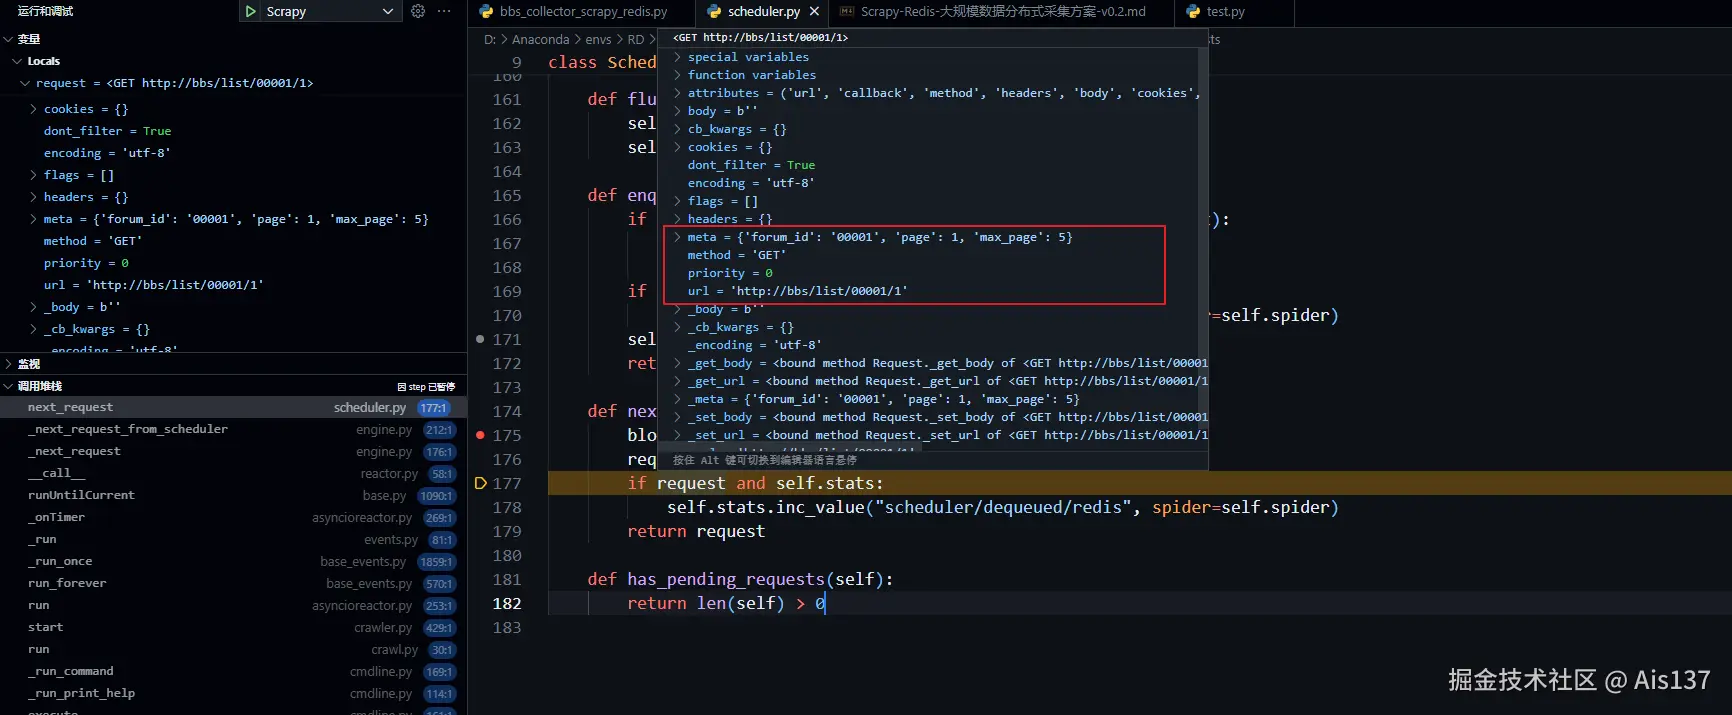The width and height of the screenshot is (1732, 715).
Task: Open launch.json via the gear icon
Action: (418, 11)
